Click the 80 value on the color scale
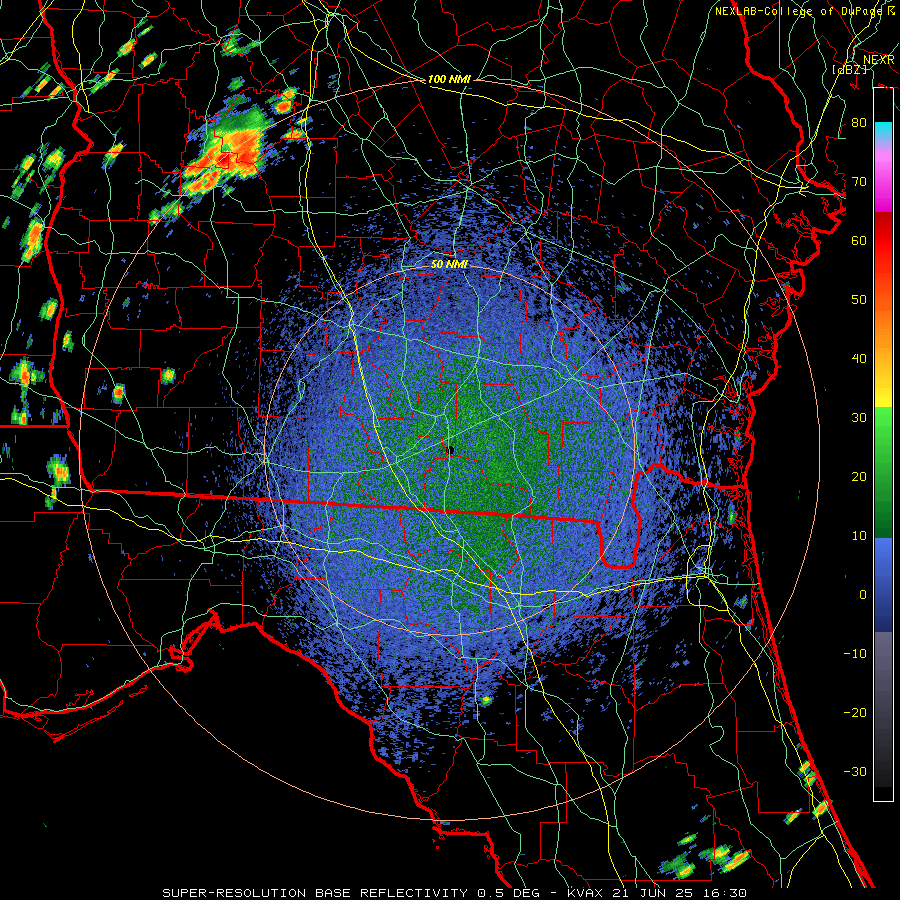 pyautogui.click(x=859, y=123)
